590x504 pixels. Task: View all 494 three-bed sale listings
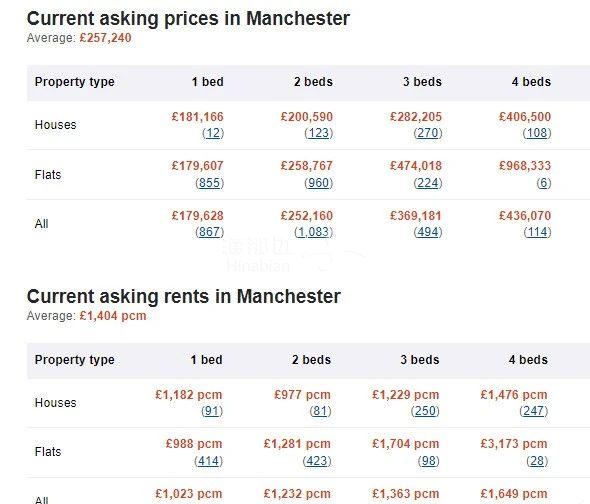(x=428, y=232)
